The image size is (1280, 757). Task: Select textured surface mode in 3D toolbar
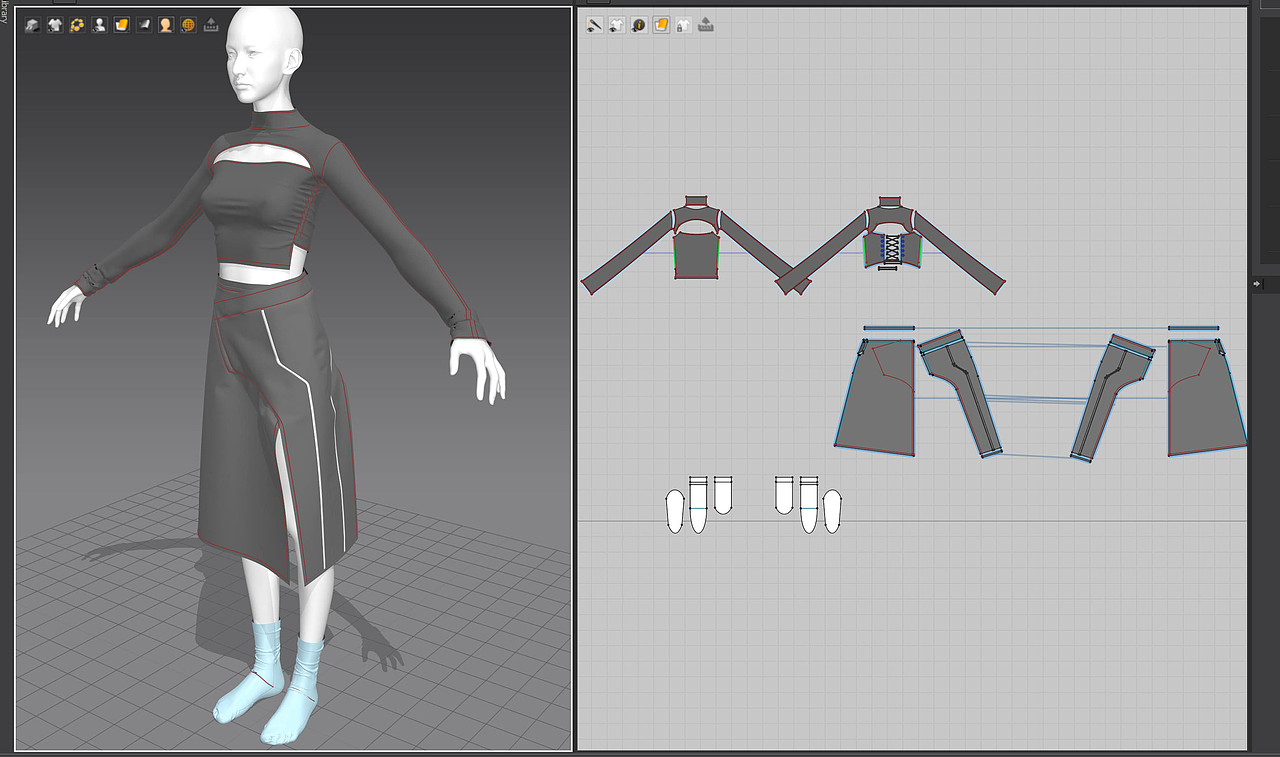click(121, 25)
